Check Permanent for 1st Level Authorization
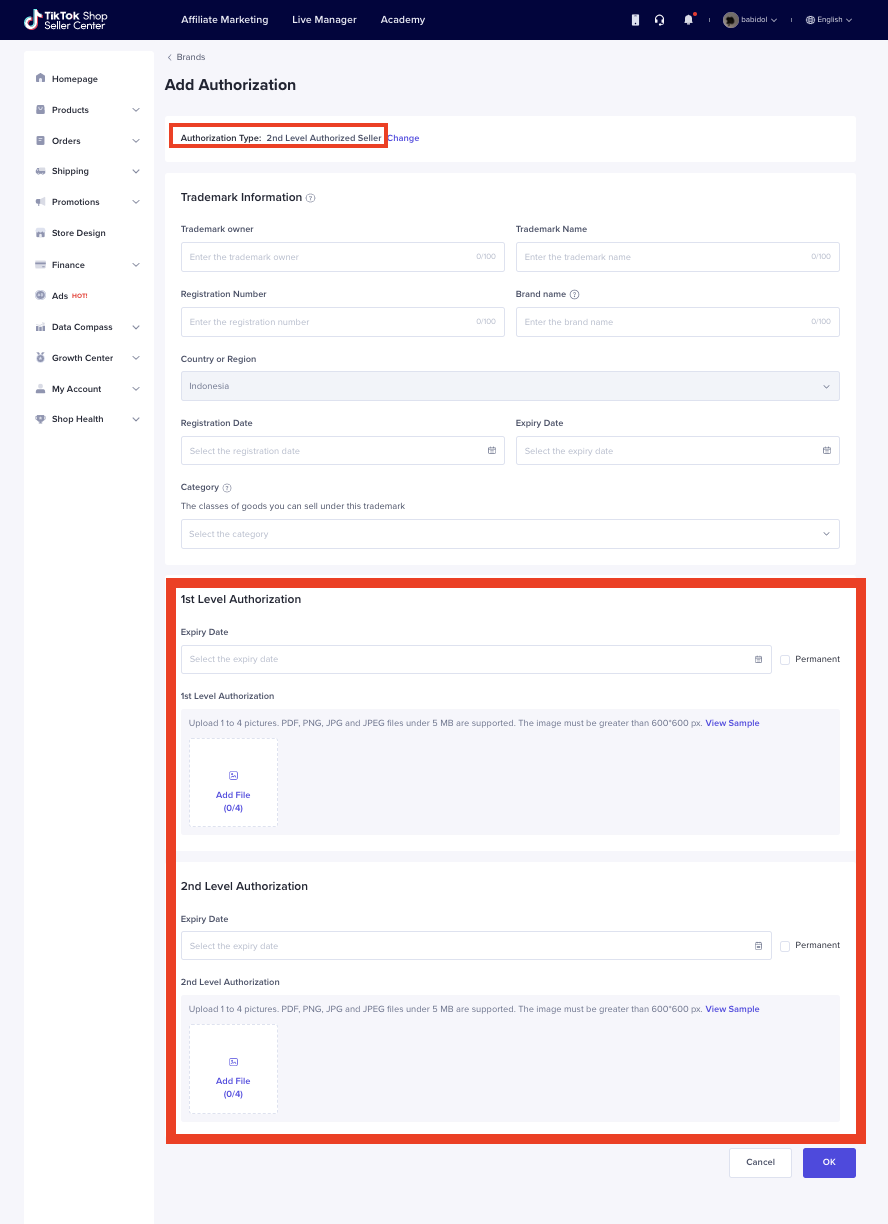Screen dimensions: 888x1224 (x=785, y=660)
